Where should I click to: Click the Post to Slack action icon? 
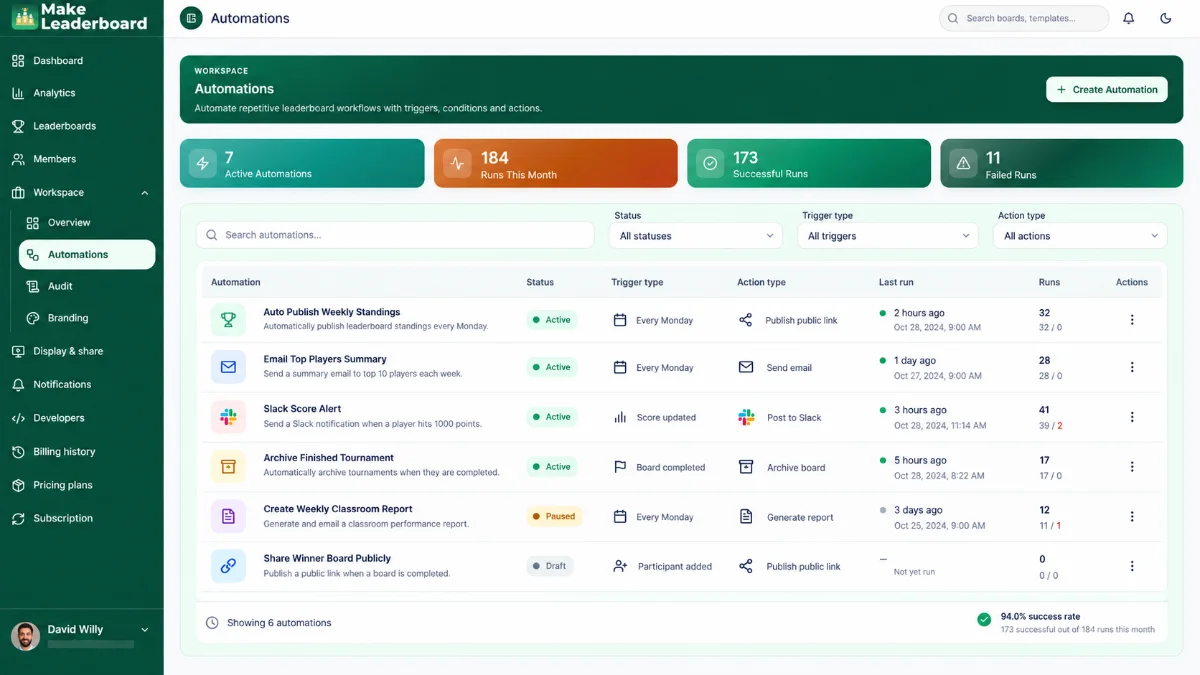[x=746, y=417]
